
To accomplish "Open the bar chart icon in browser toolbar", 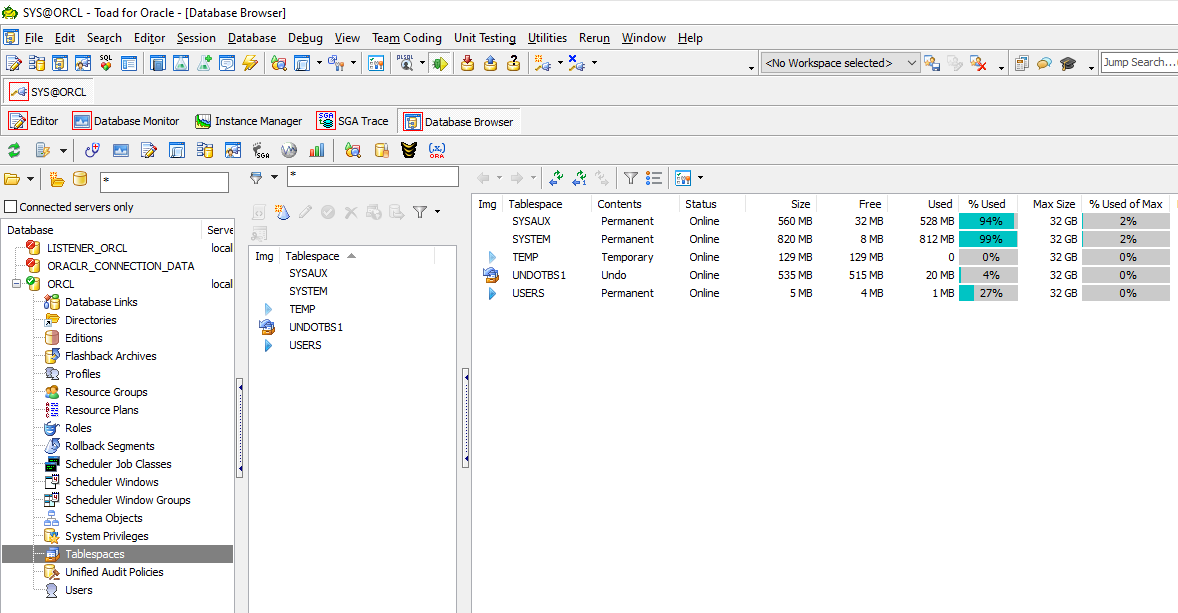I will tap(317, 150).
